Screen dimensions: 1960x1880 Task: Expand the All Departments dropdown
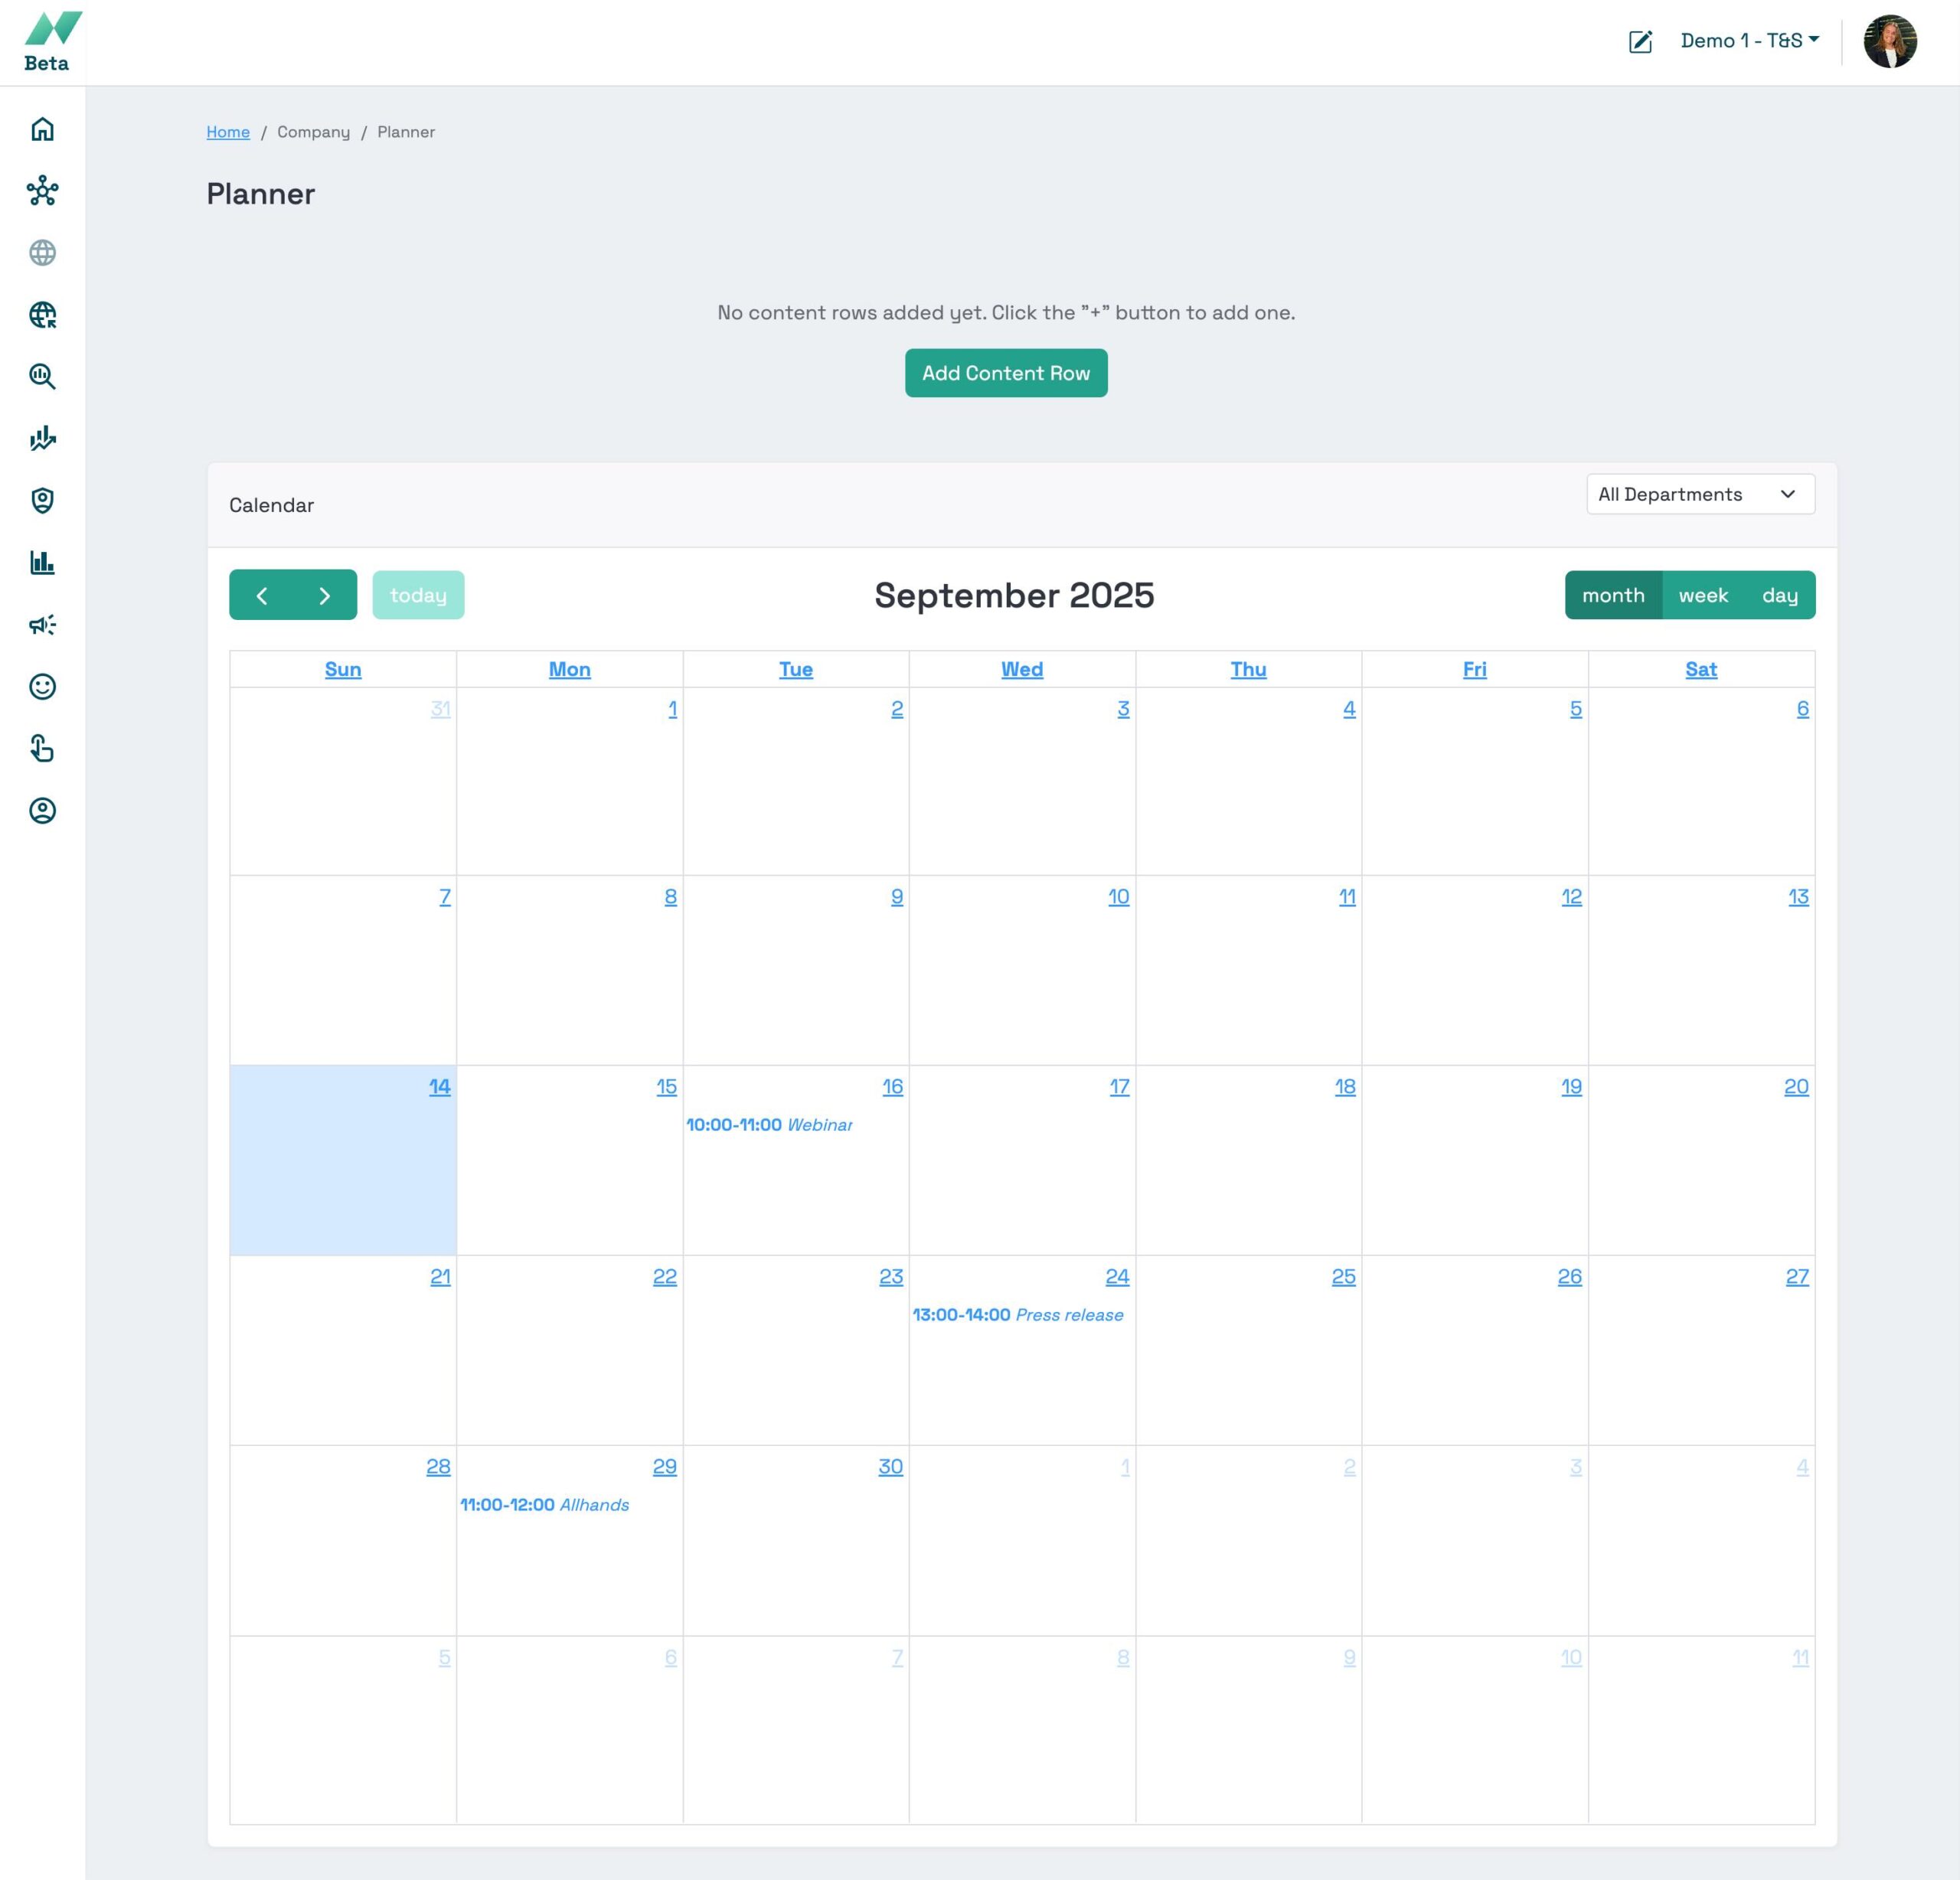[1699, 494]
